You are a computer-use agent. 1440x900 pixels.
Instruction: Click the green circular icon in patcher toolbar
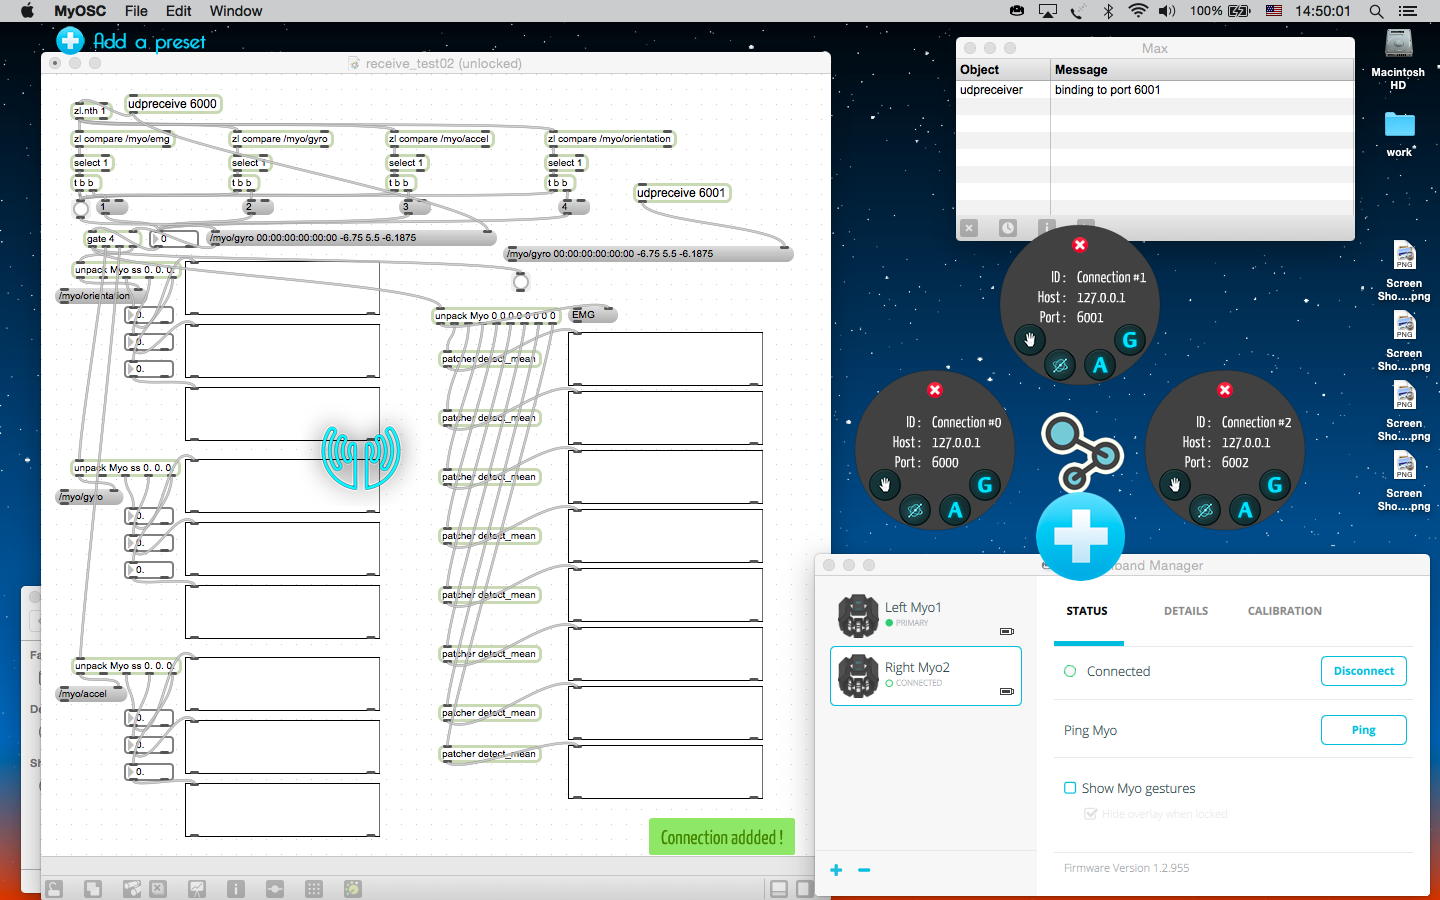pyautogui.click(x=353, y=888)
